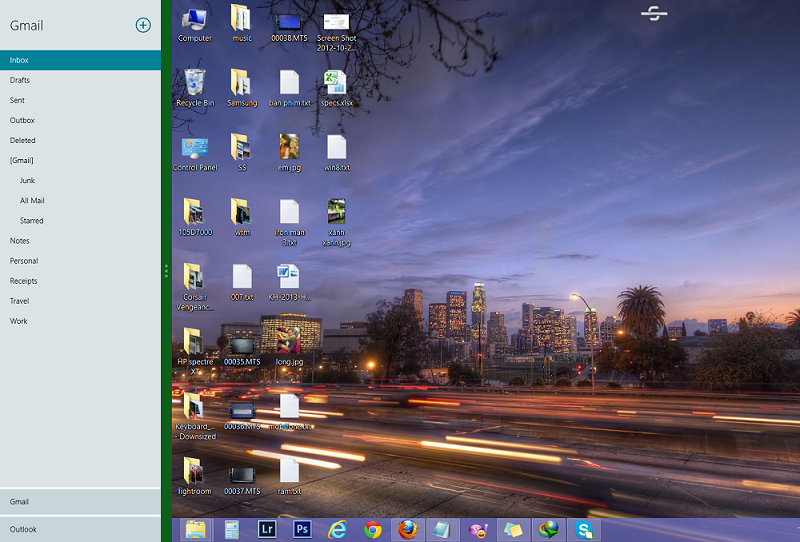Open Internet Explorer from the taskbar
The image size is (800, 542).
[337, 530]
